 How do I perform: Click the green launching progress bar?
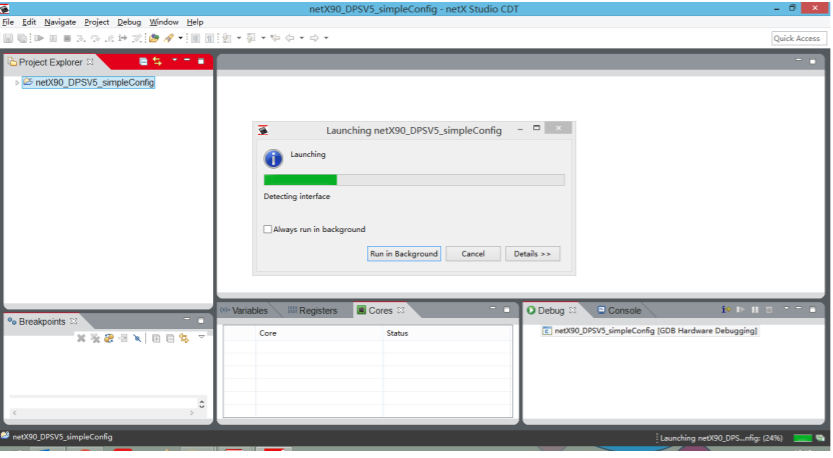click(414, 180)
